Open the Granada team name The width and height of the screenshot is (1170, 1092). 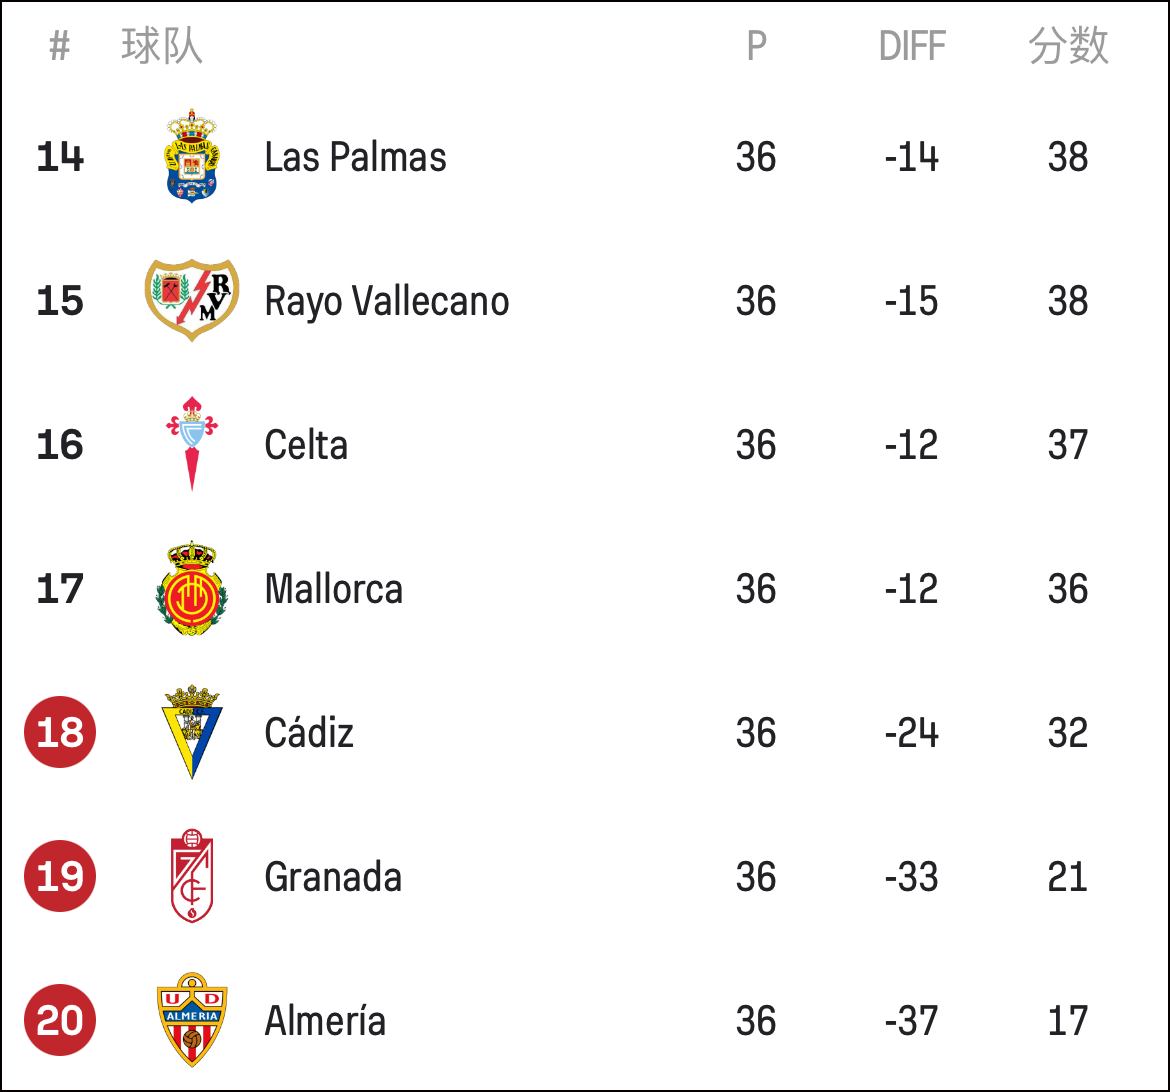pos(333,877)
